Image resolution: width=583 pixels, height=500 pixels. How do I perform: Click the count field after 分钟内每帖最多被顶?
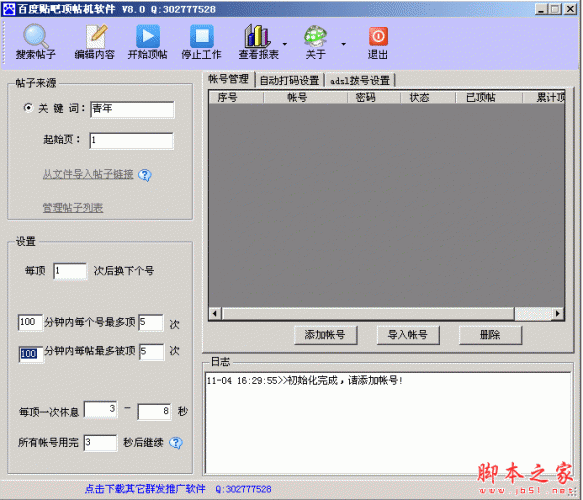[x=152, y=351]
